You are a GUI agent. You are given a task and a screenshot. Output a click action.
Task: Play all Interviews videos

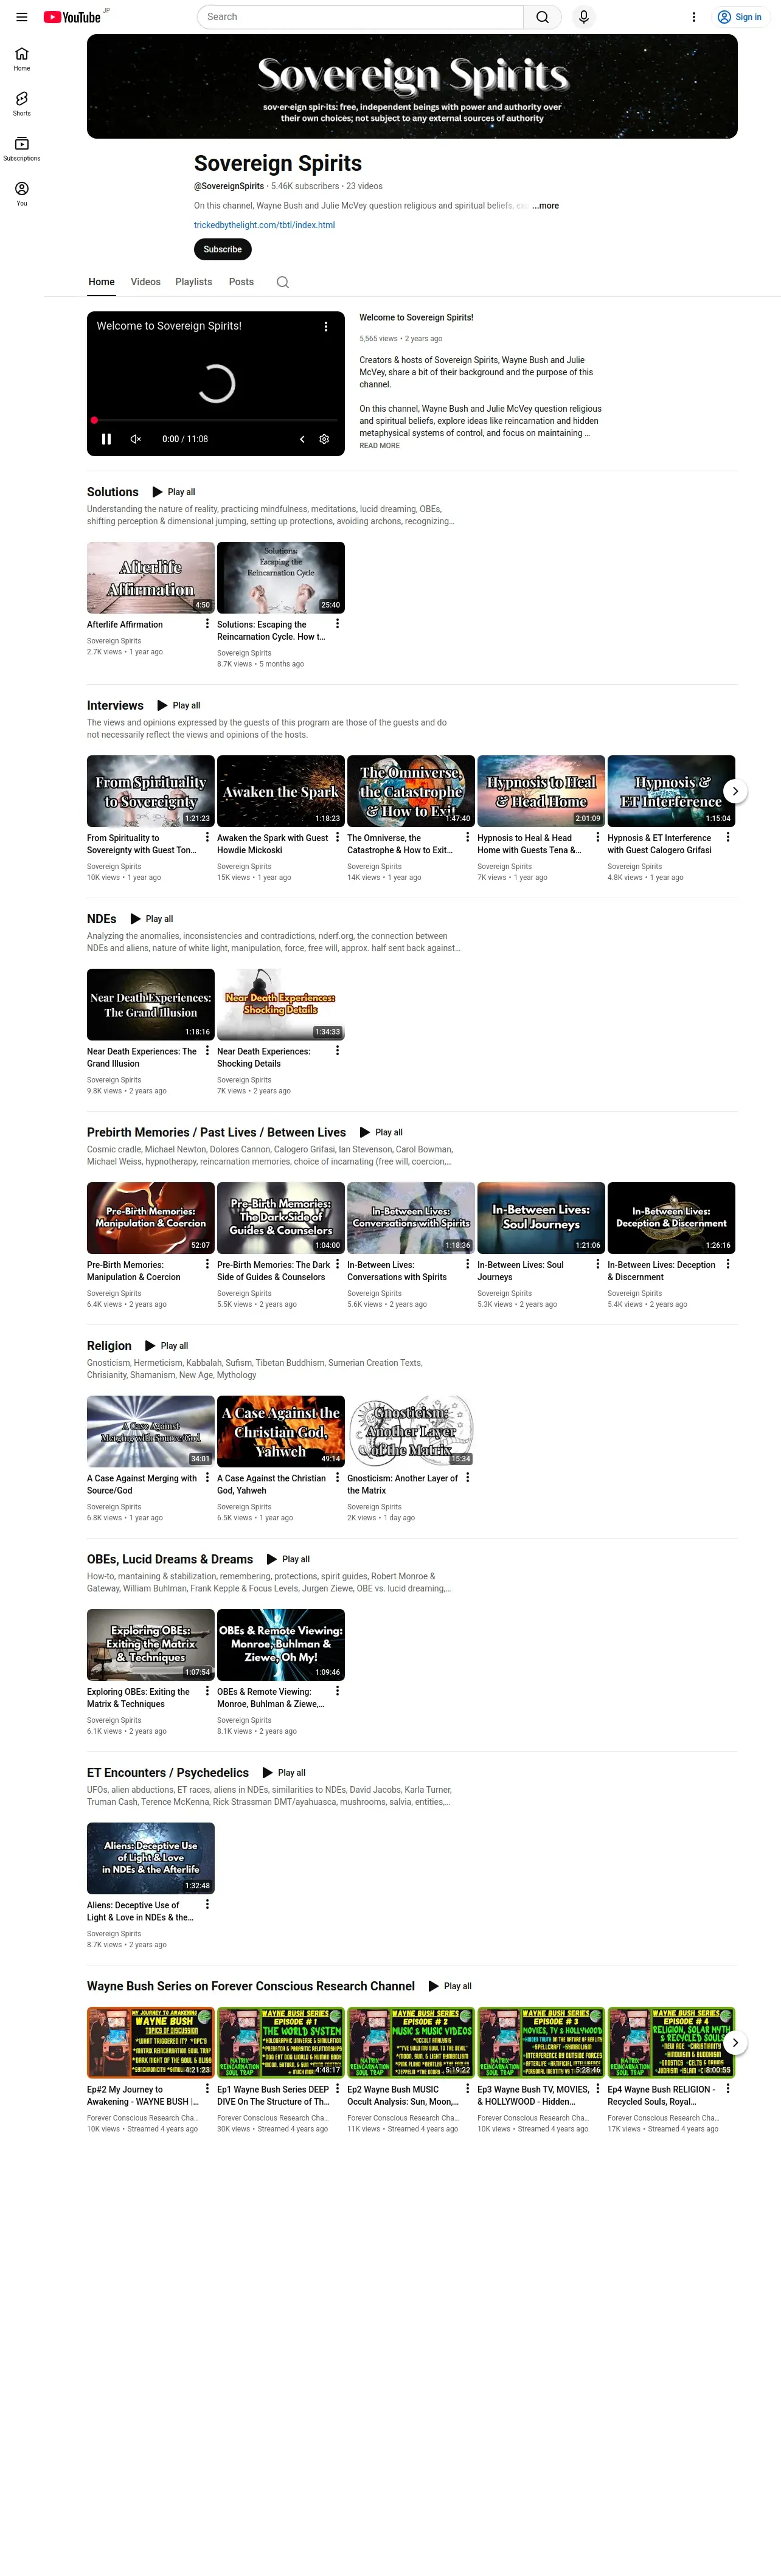[x=178, y=706]
